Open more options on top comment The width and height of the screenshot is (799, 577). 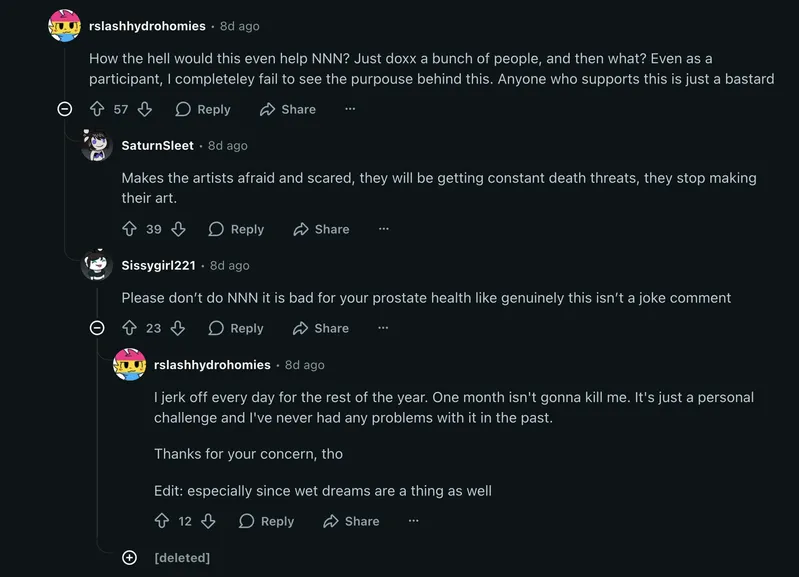pos(350,109)
